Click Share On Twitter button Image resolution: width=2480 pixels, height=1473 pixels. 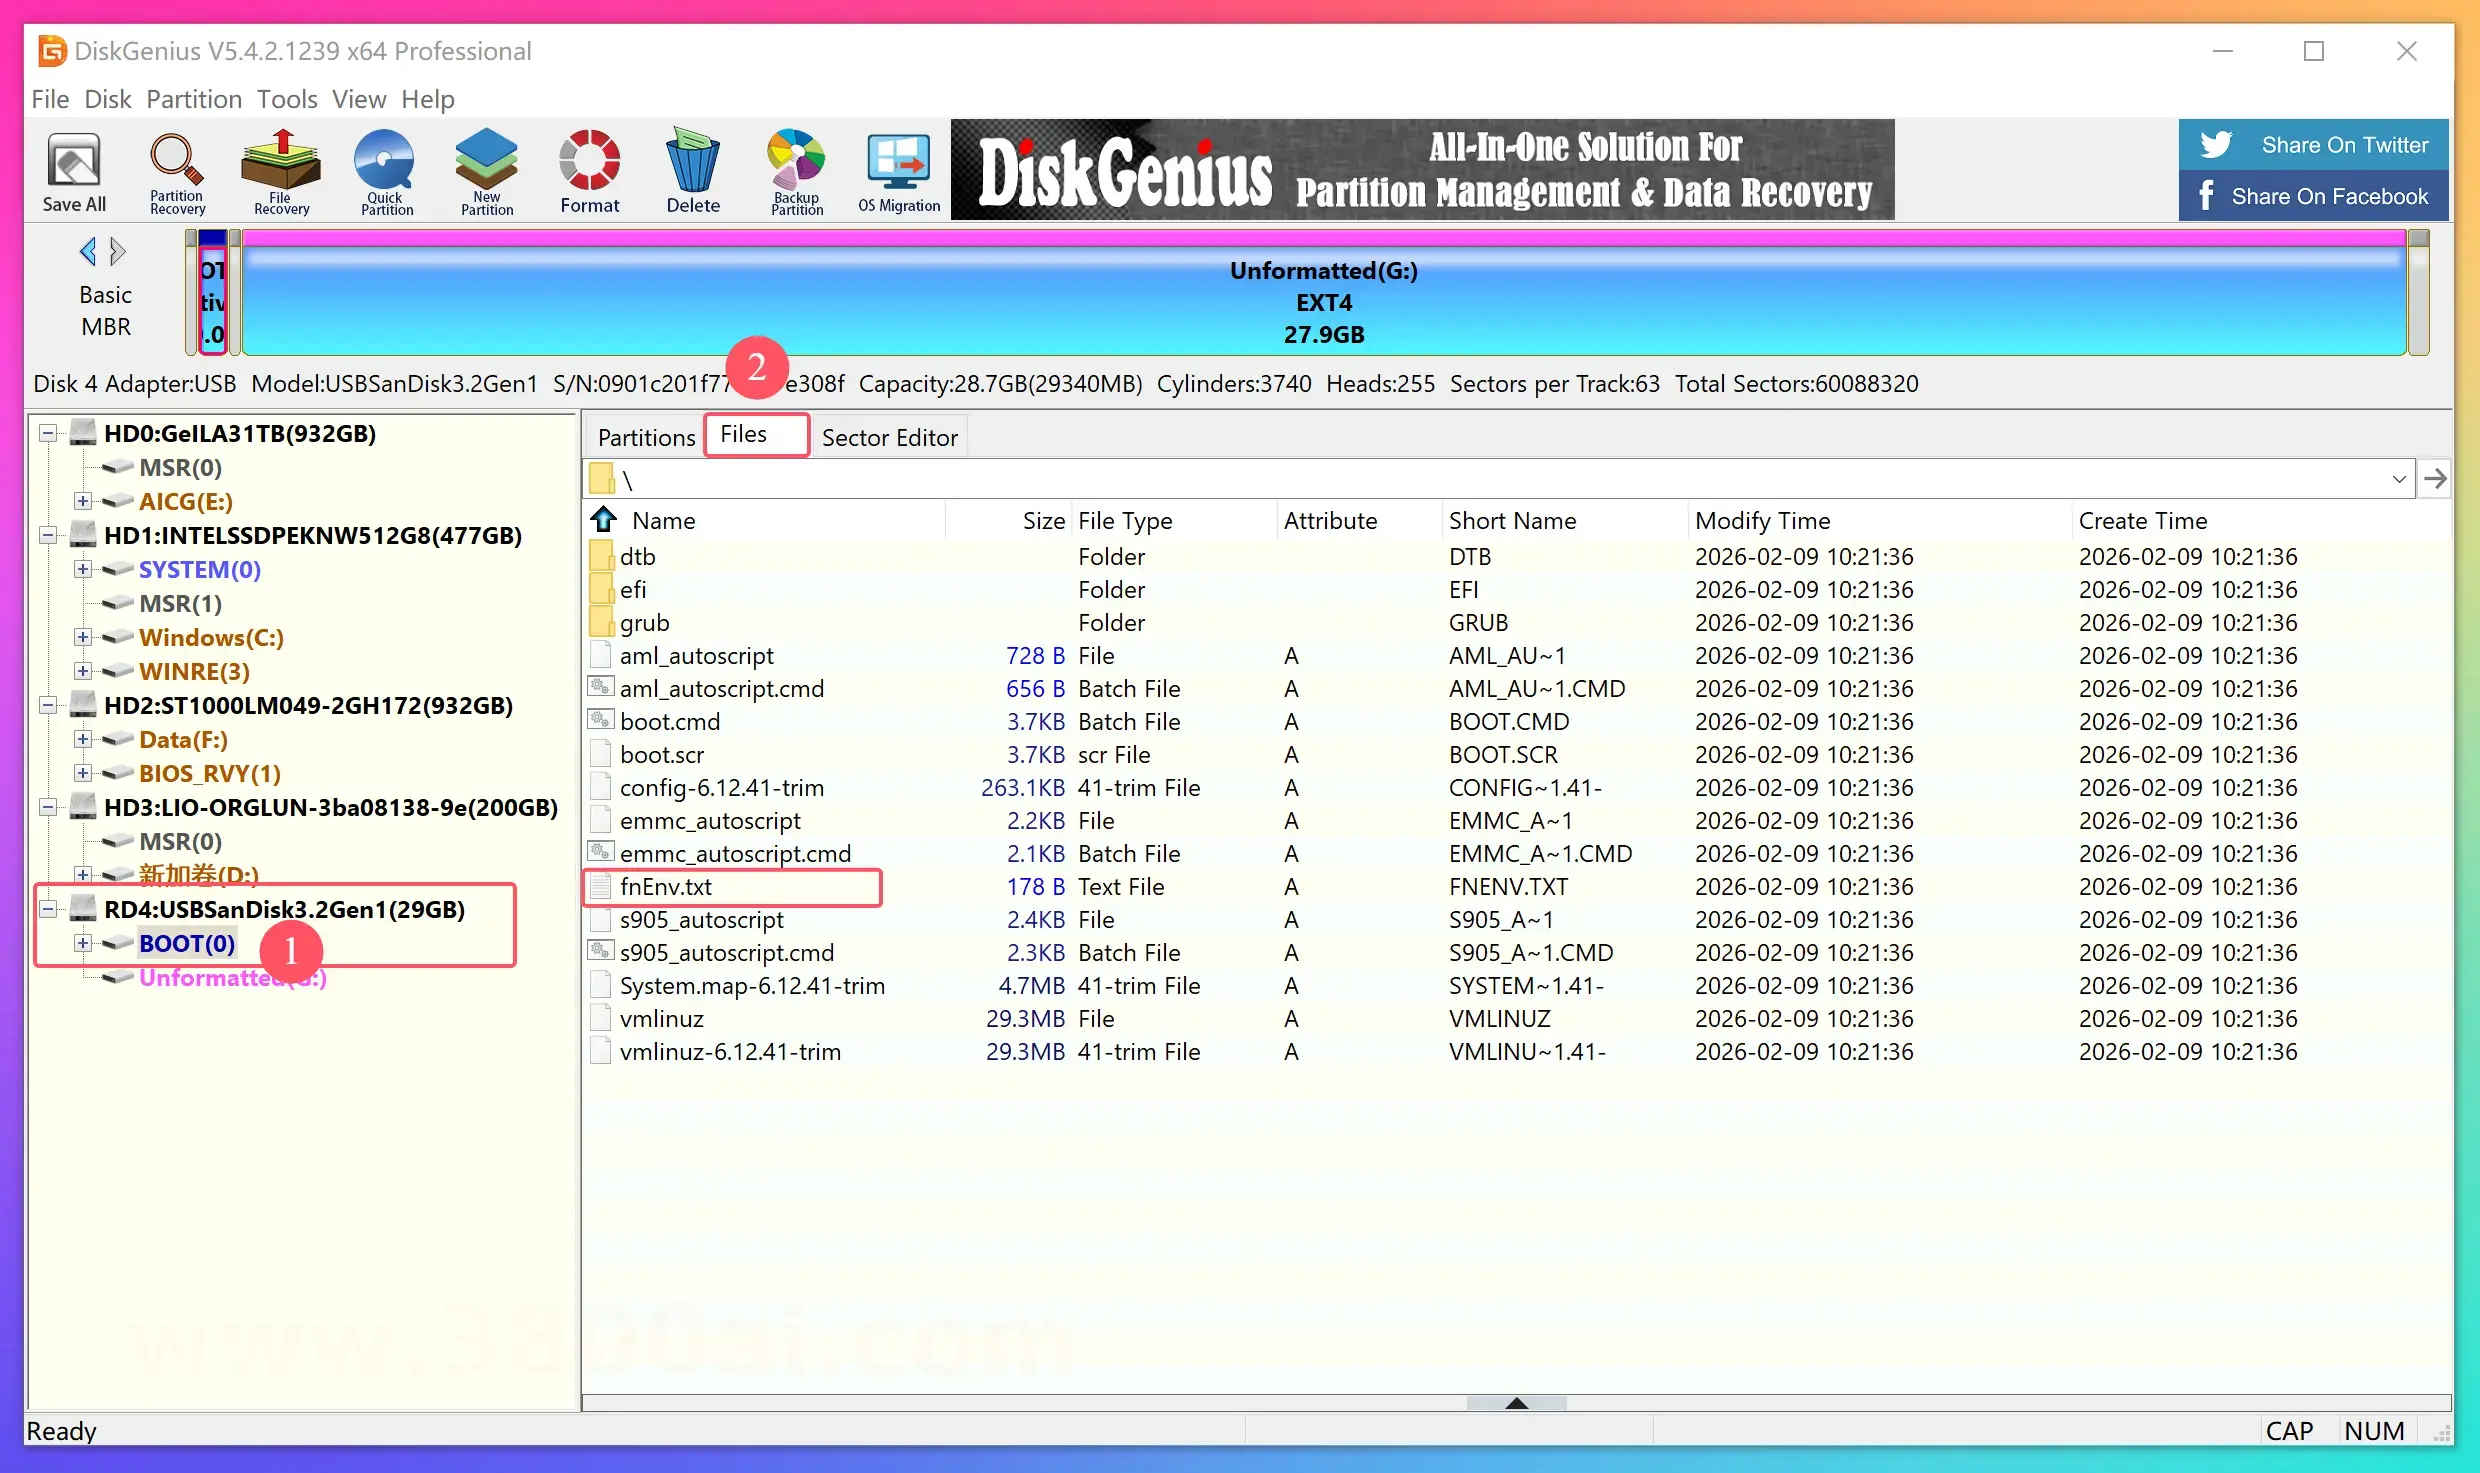[x=2313, y=145]
